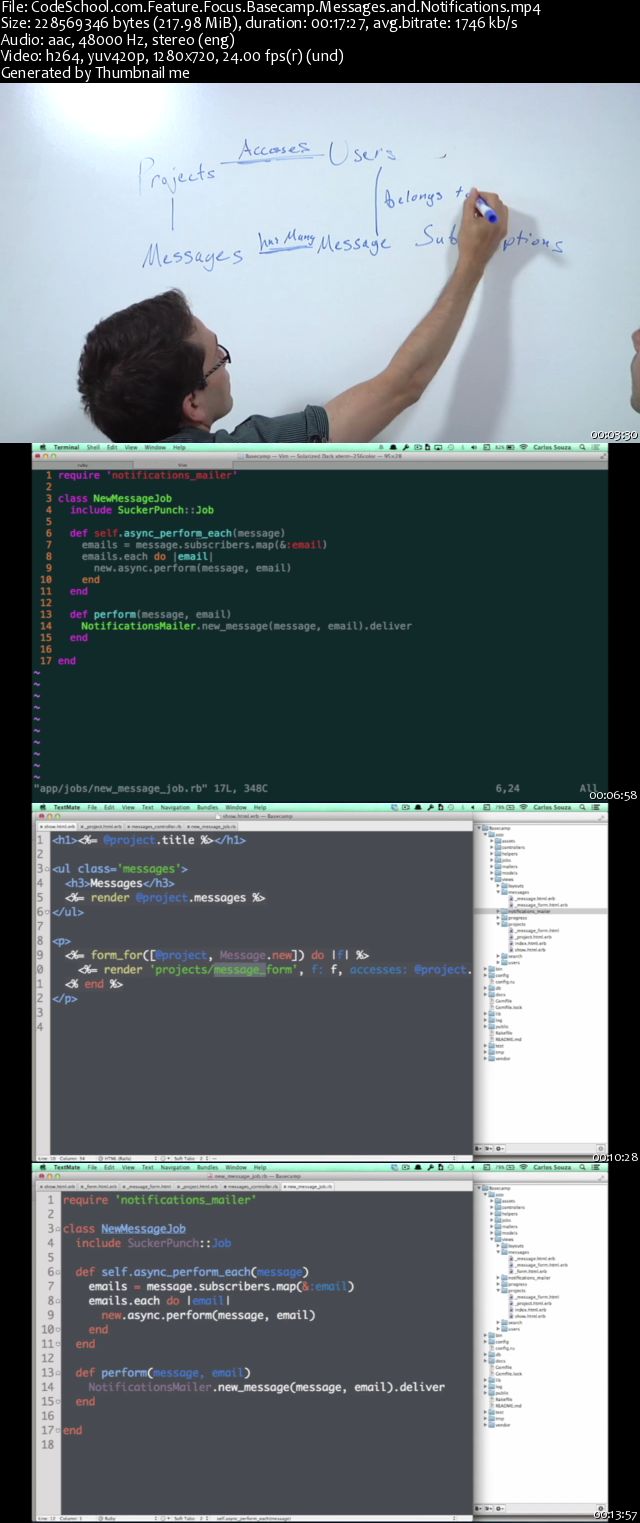Click the Vim code frame stamped 00:06:58

tap(320, 622)
